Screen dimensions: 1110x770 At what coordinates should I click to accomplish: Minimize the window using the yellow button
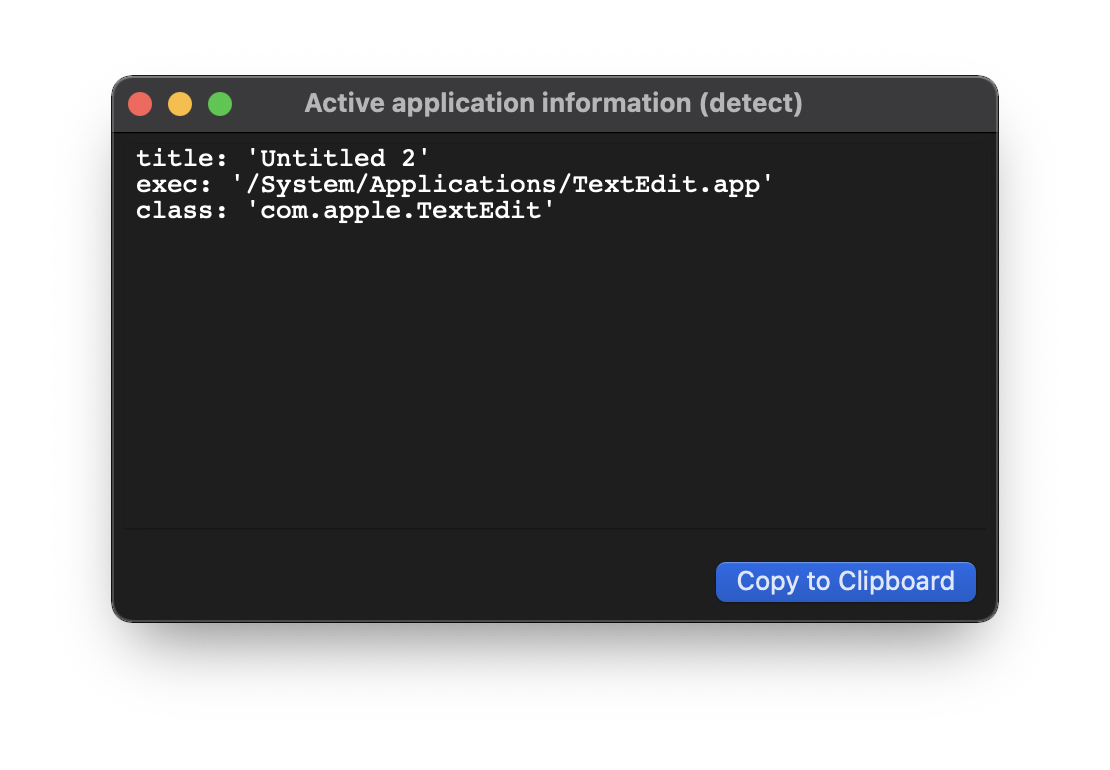180,104
